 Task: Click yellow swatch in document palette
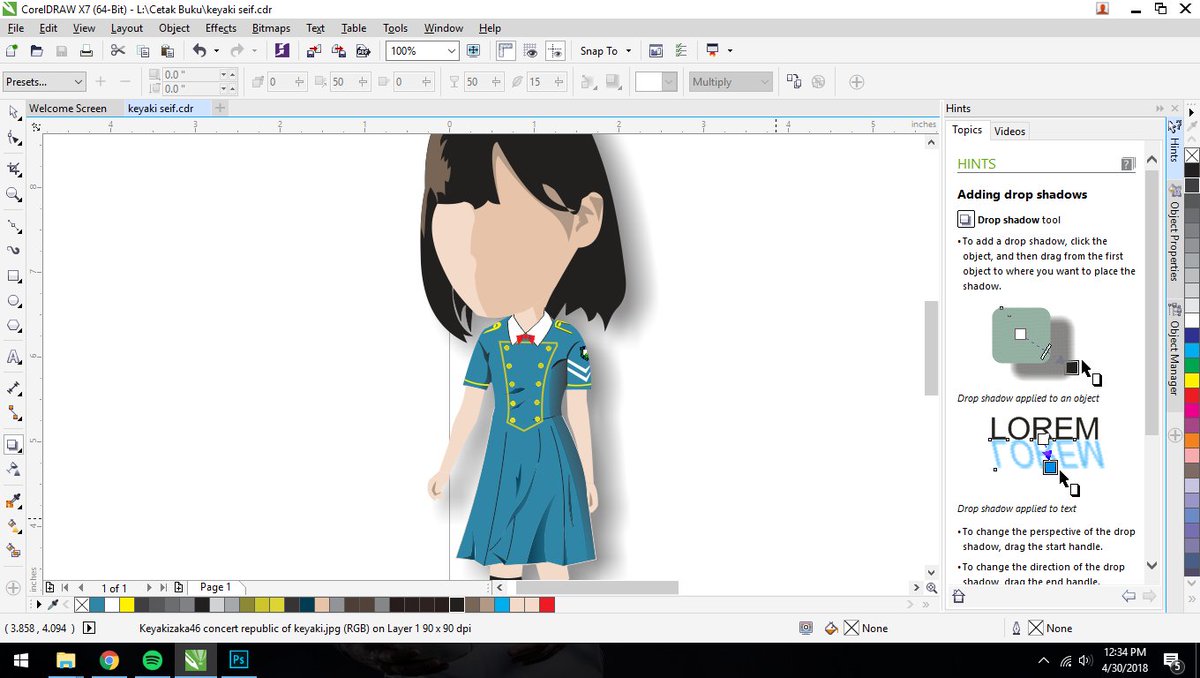[x=126, y=605]
